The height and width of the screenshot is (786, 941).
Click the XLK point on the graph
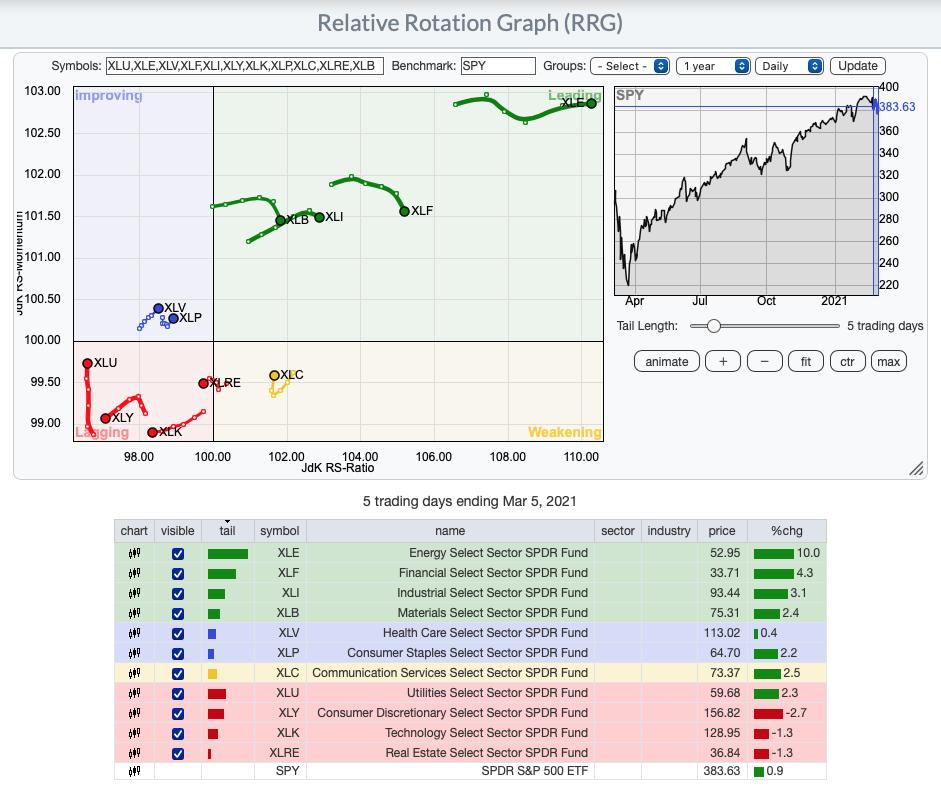tap(152, 432)
